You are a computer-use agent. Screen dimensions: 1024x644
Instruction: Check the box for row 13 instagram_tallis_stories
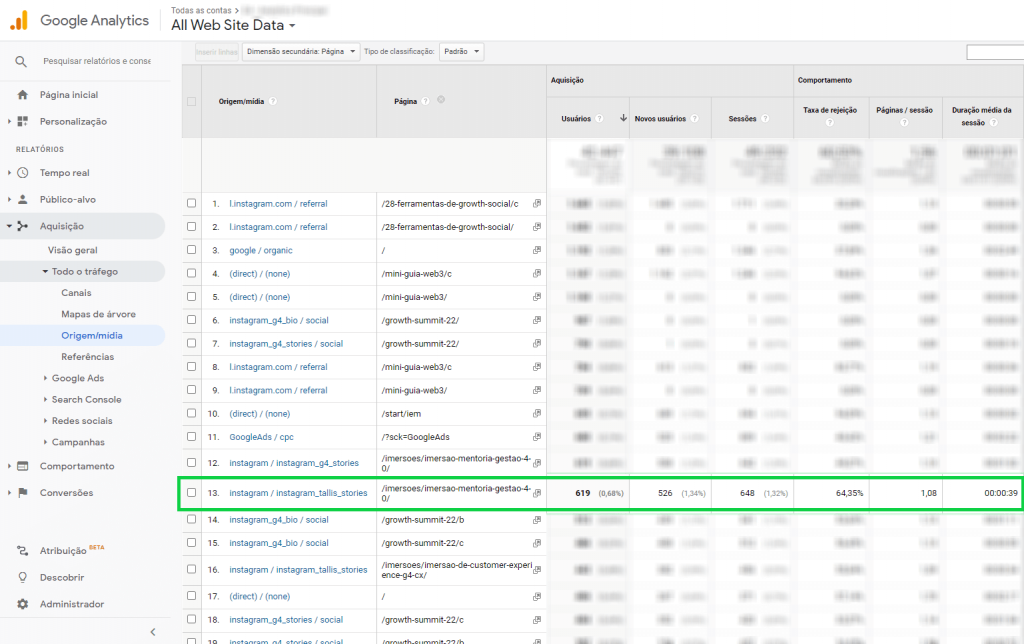coord(191,492)
